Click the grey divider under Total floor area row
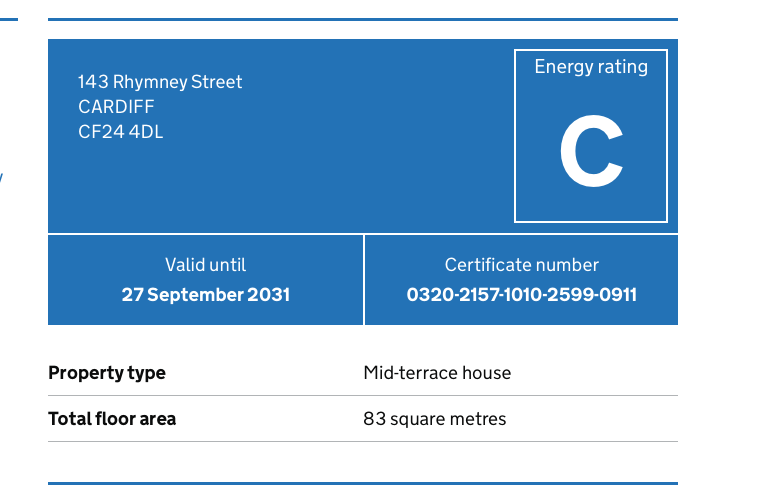773x492 pixels. tap(362, 441)
